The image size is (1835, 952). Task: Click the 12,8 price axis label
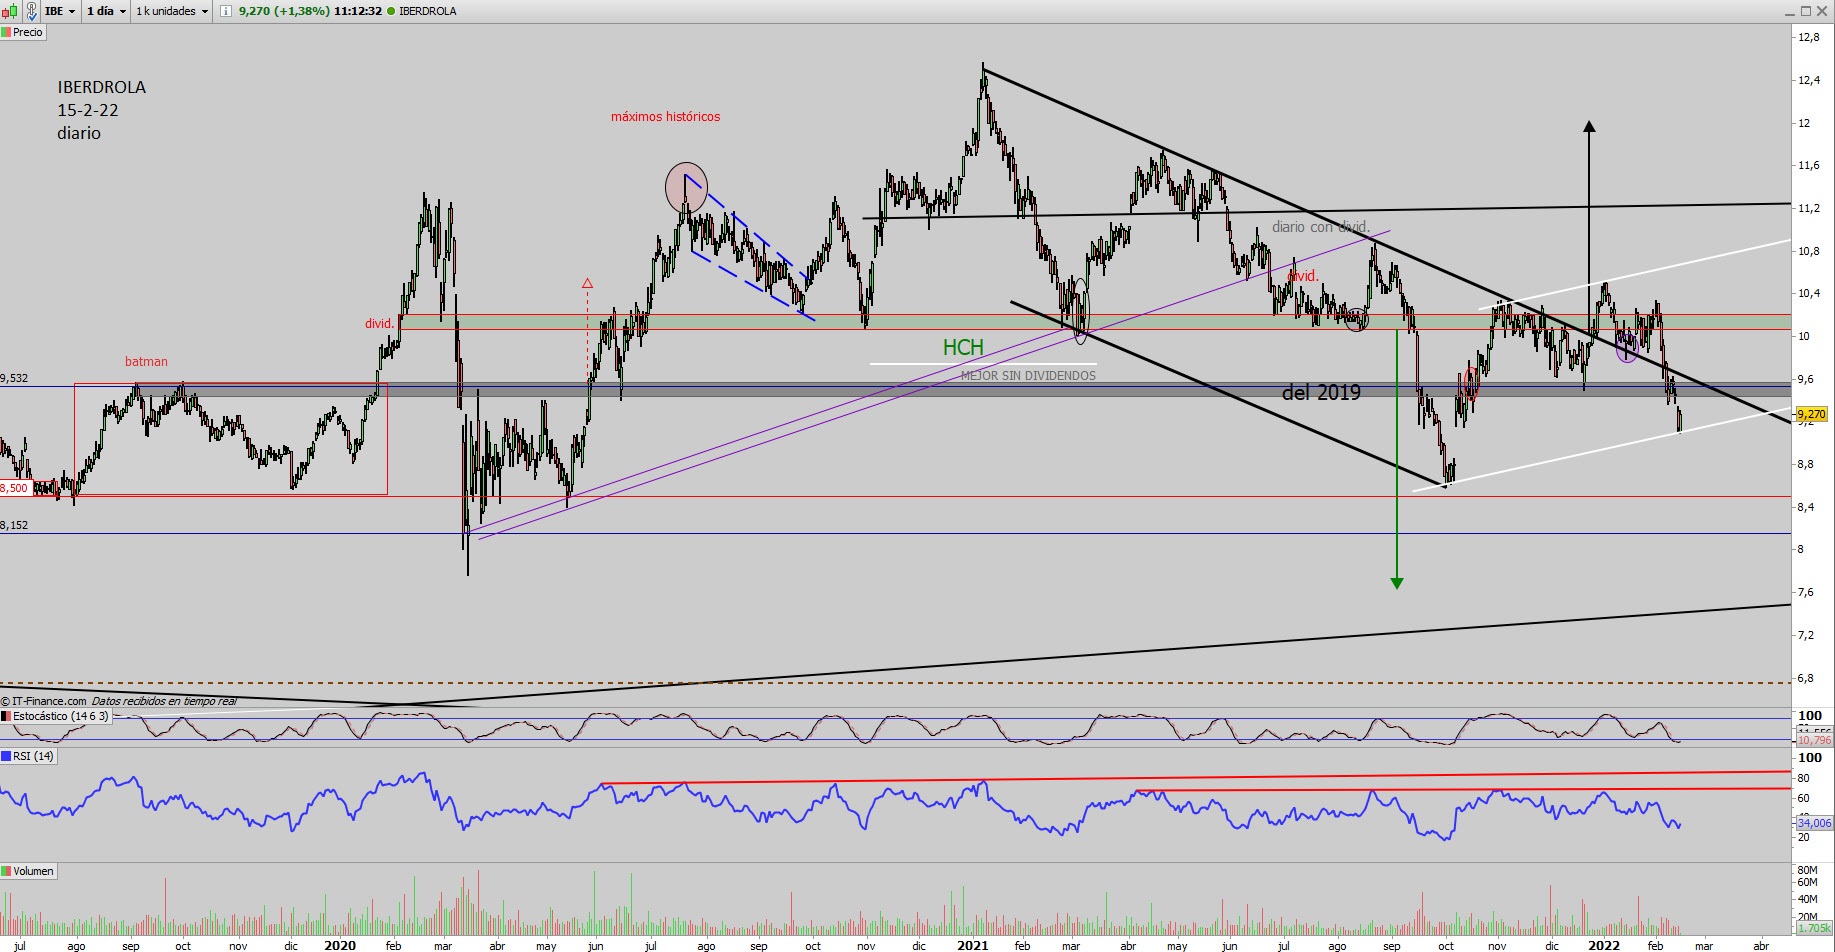point(1809,37)
